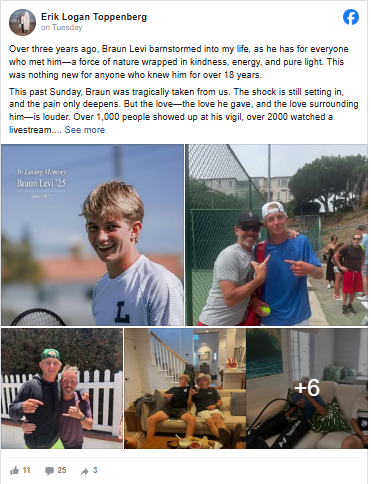This screenshot has width=371, height=484.
Task: Open the 'on Tuesday' timestamp link
Action: click(x=61, y=28)
